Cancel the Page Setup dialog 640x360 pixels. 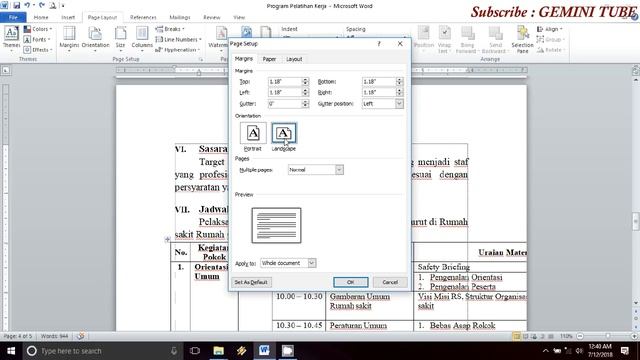[x=390, y=282]
